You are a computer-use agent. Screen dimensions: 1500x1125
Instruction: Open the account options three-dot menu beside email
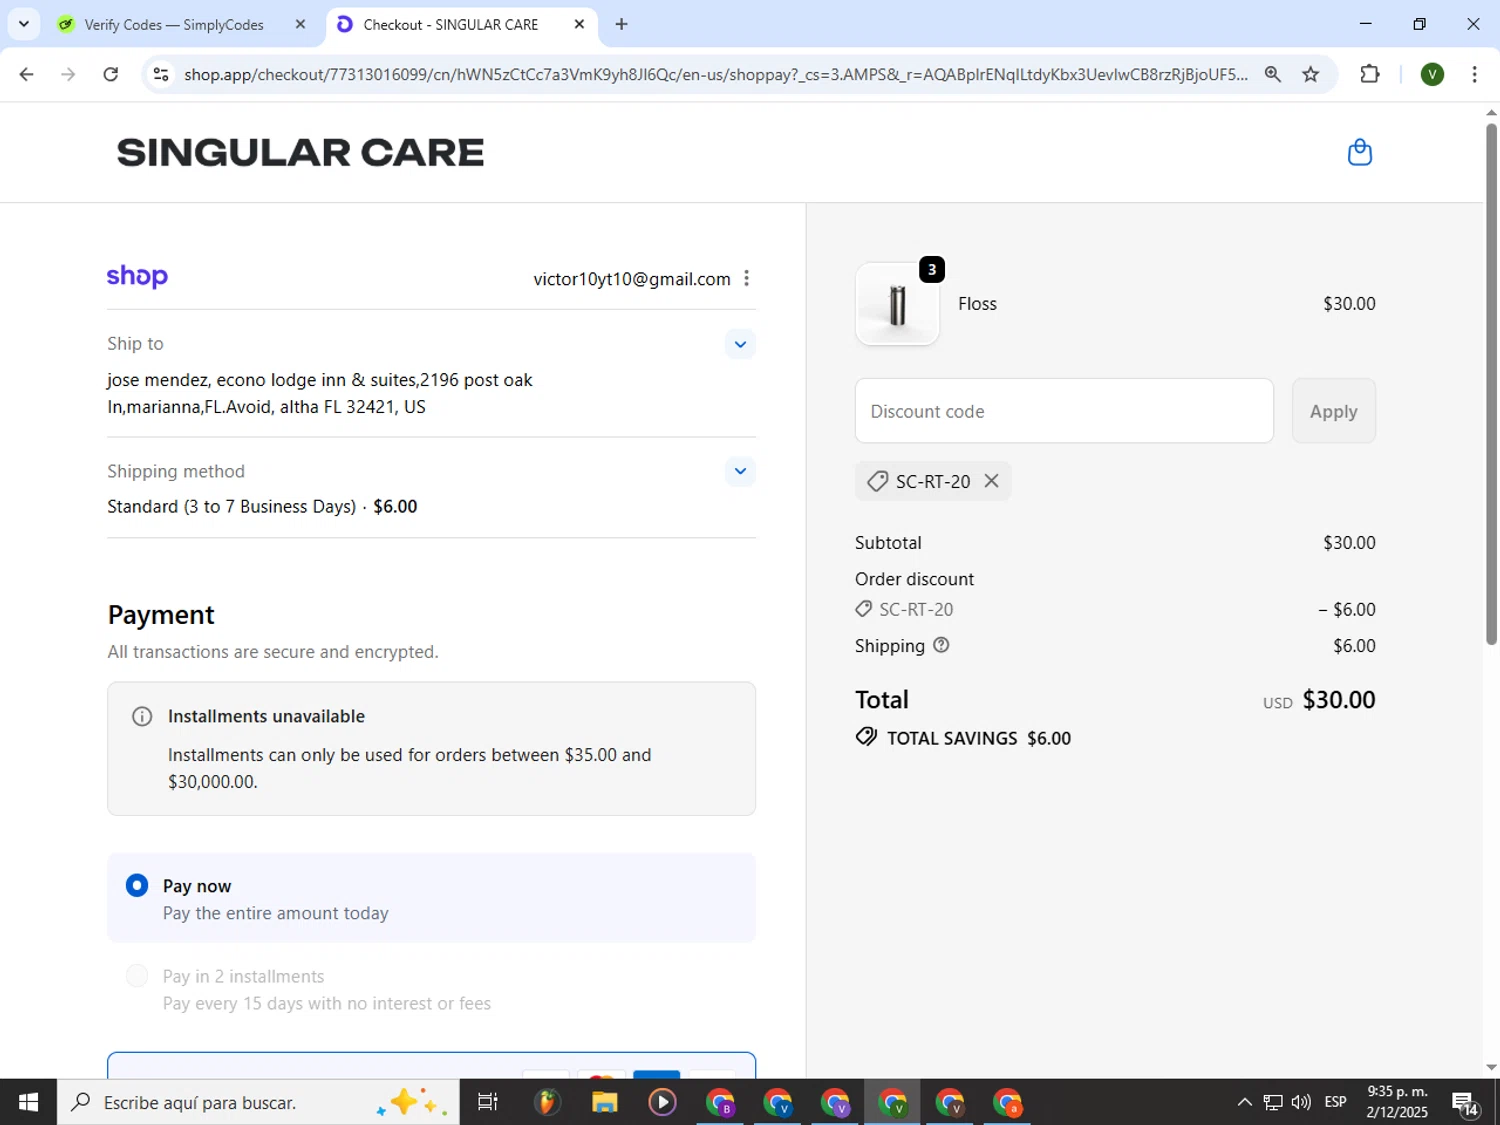tap(746, 279)
